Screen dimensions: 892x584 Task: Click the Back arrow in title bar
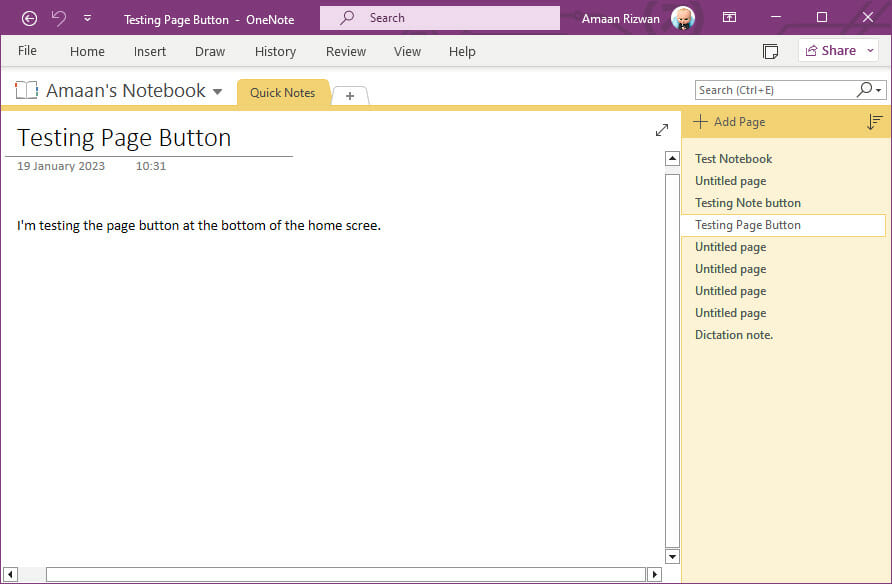point(29,19)
